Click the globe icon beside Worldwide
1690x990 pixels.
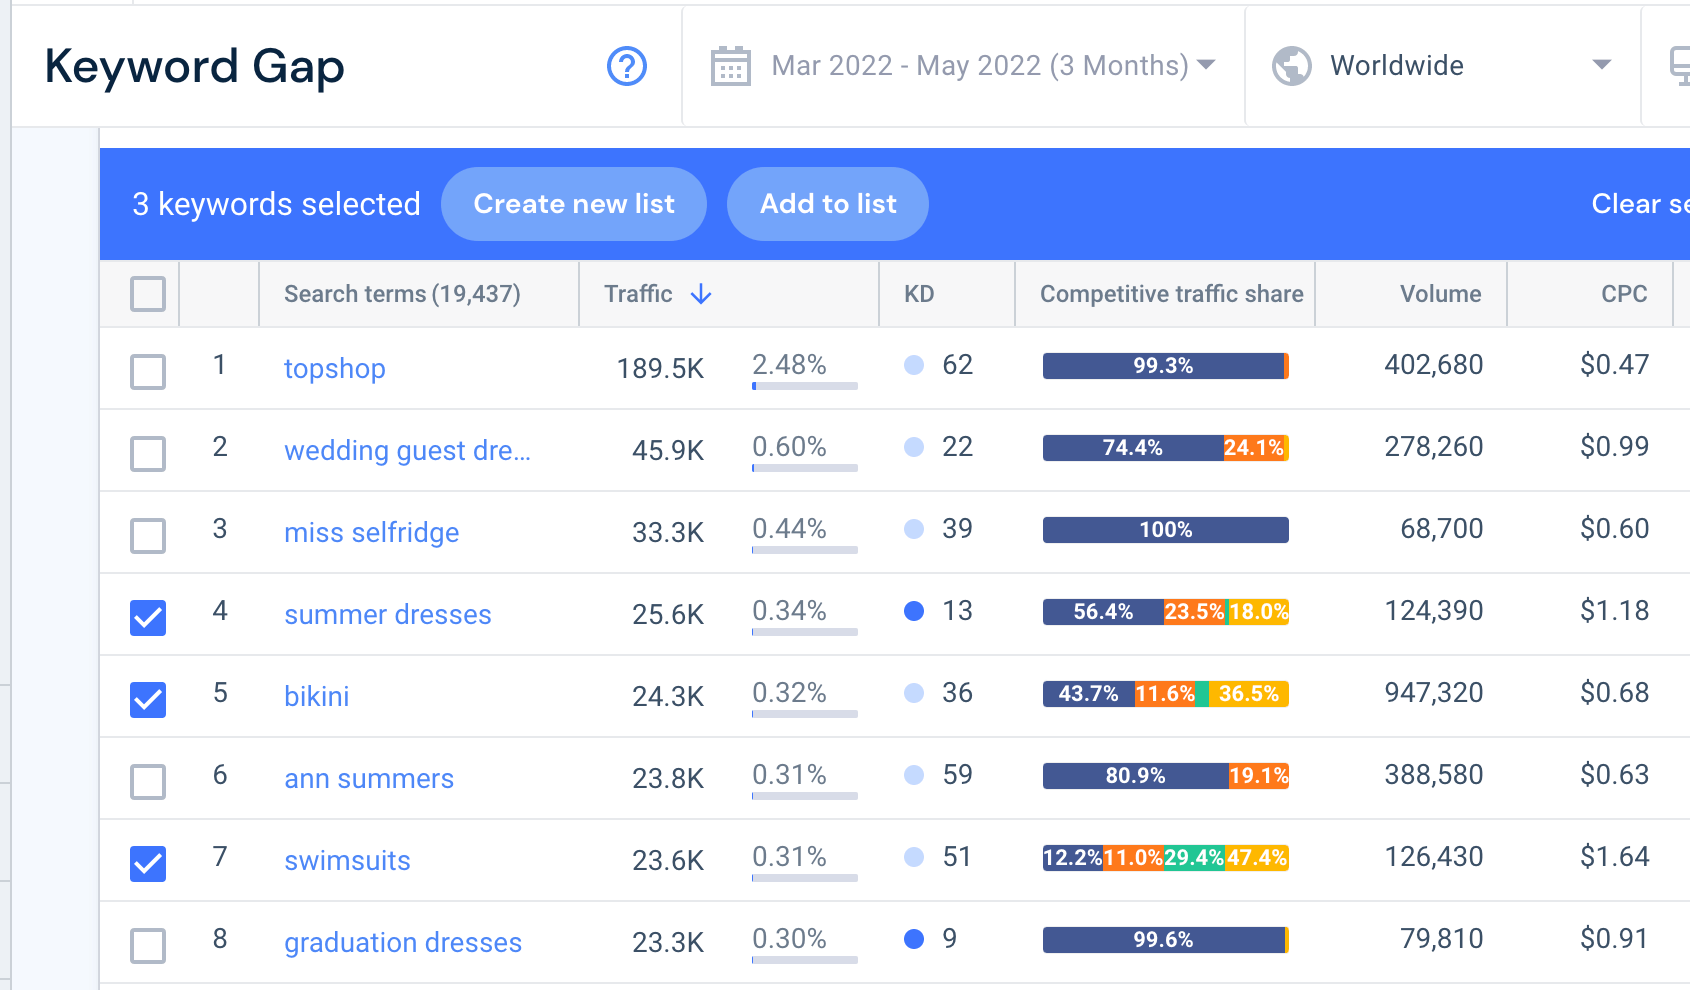(1292, 66)
